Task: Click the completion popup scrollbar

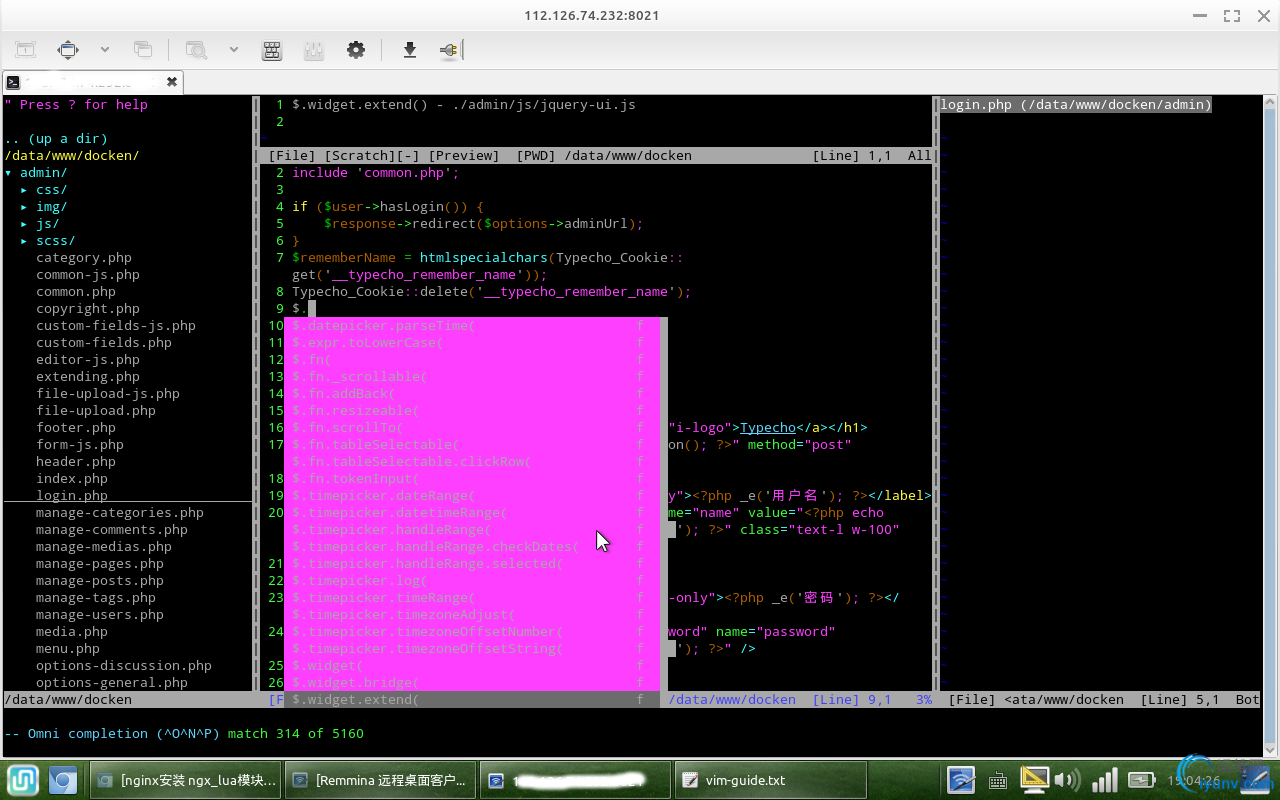Action: point(664,504)
